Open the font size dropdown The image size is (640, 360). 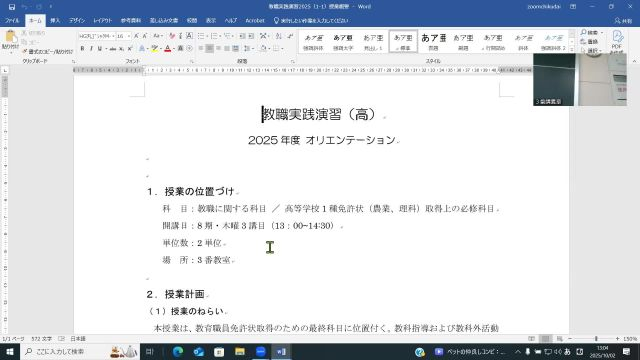[x=129, y=36]
